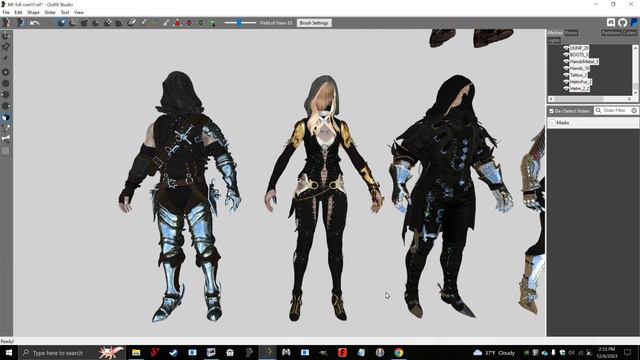
Task: Open the weather widget showing Cloudy
Action: pyautogui.click(x=494, y=353)
